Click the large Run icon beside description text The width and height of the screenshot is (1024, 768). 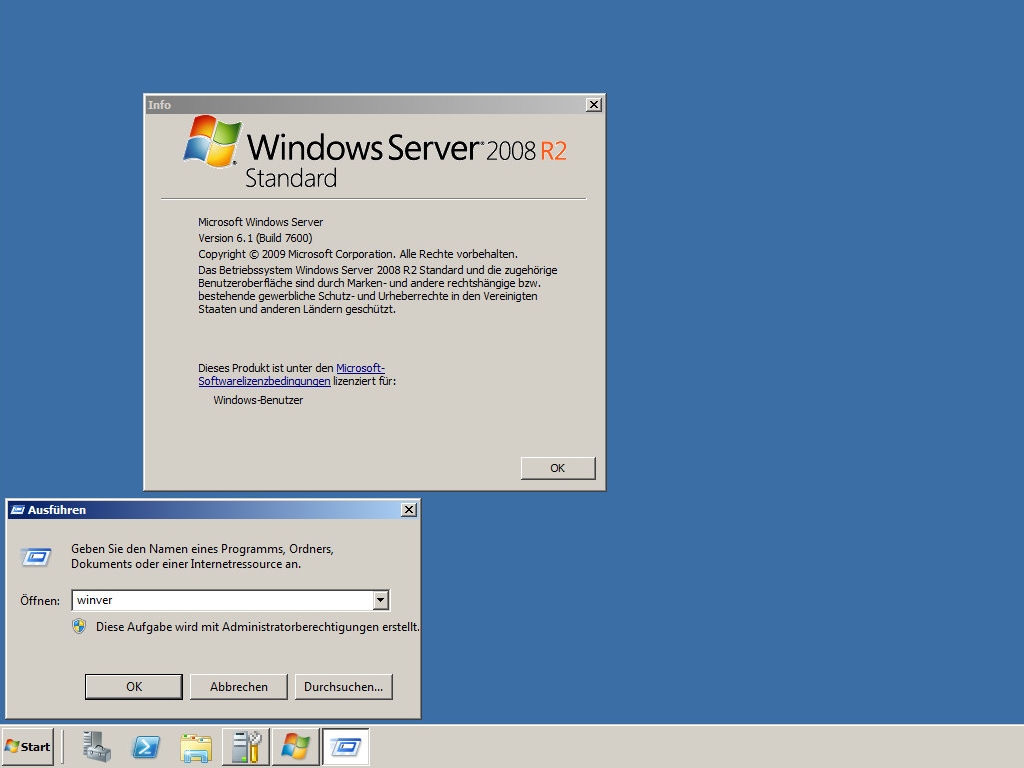(x=37, y=556)
